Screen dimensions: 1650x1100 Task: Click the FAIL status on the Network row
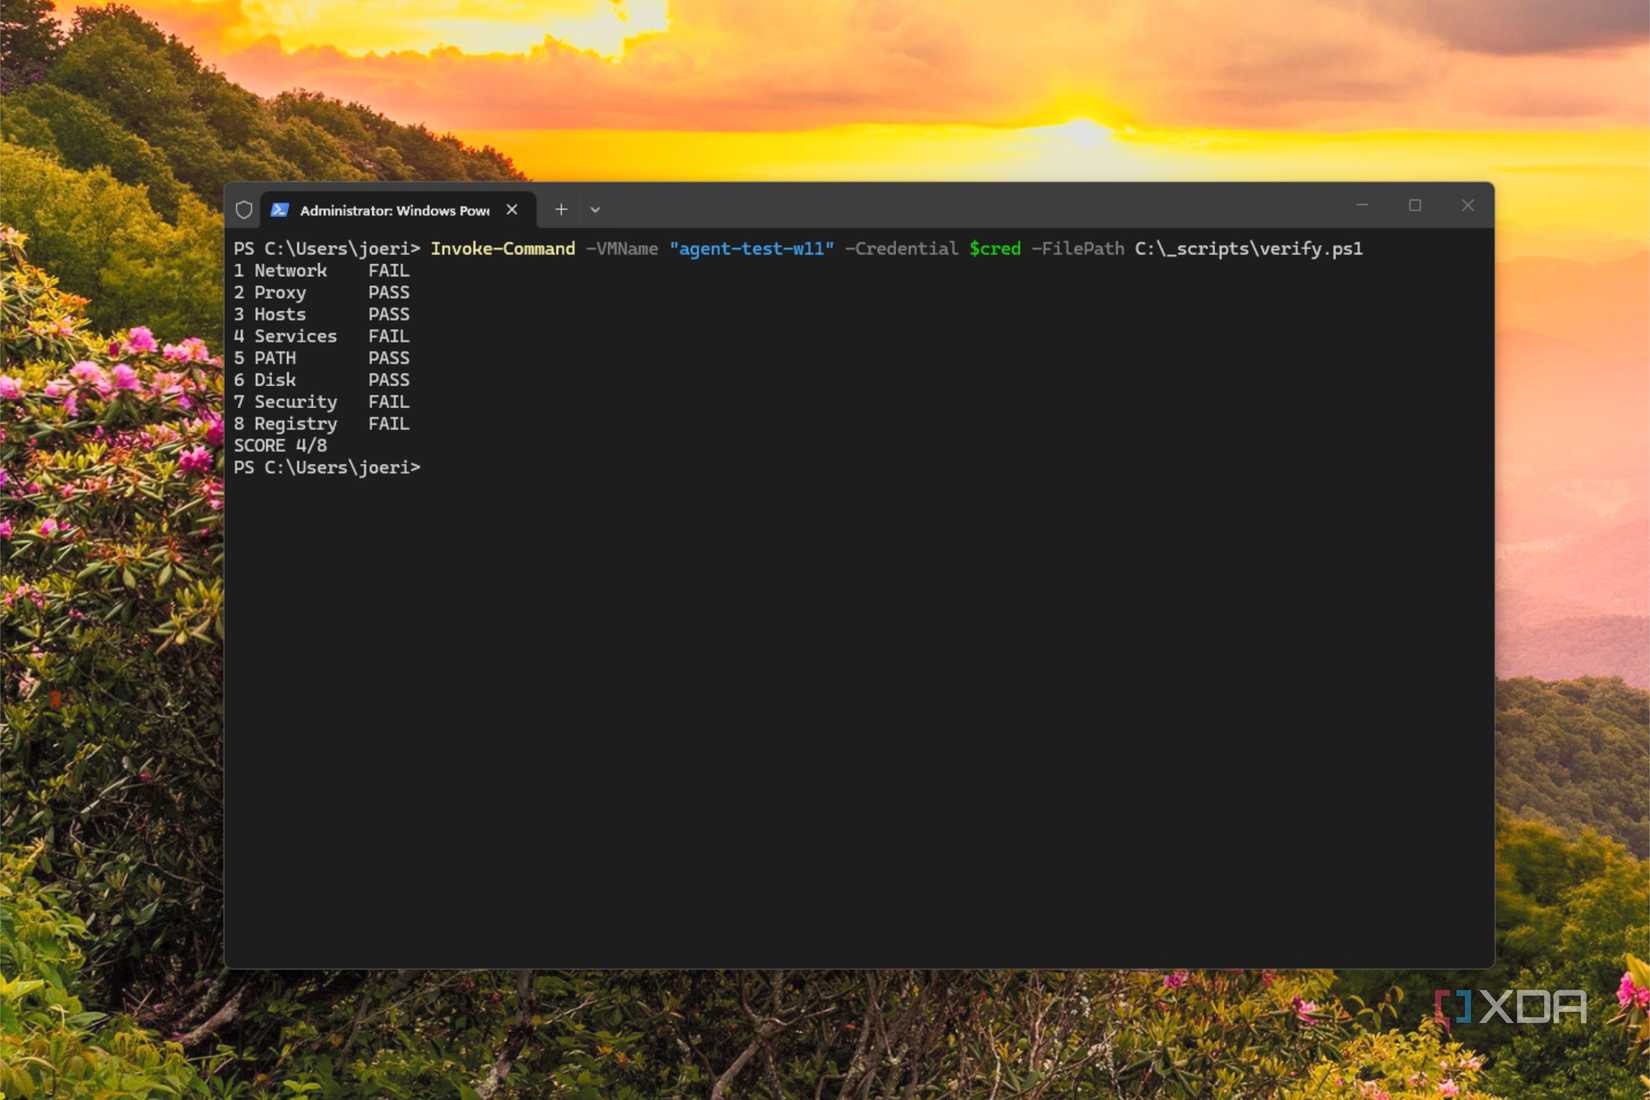pos(389,270)
